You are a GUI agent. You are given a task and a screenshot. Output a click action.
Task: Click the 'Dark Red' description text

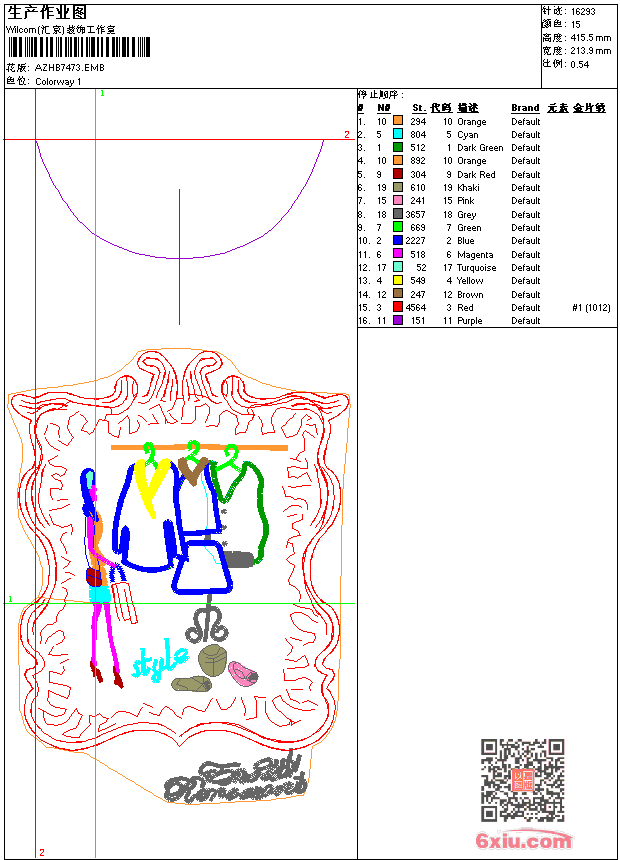click(x=476, y=174)
